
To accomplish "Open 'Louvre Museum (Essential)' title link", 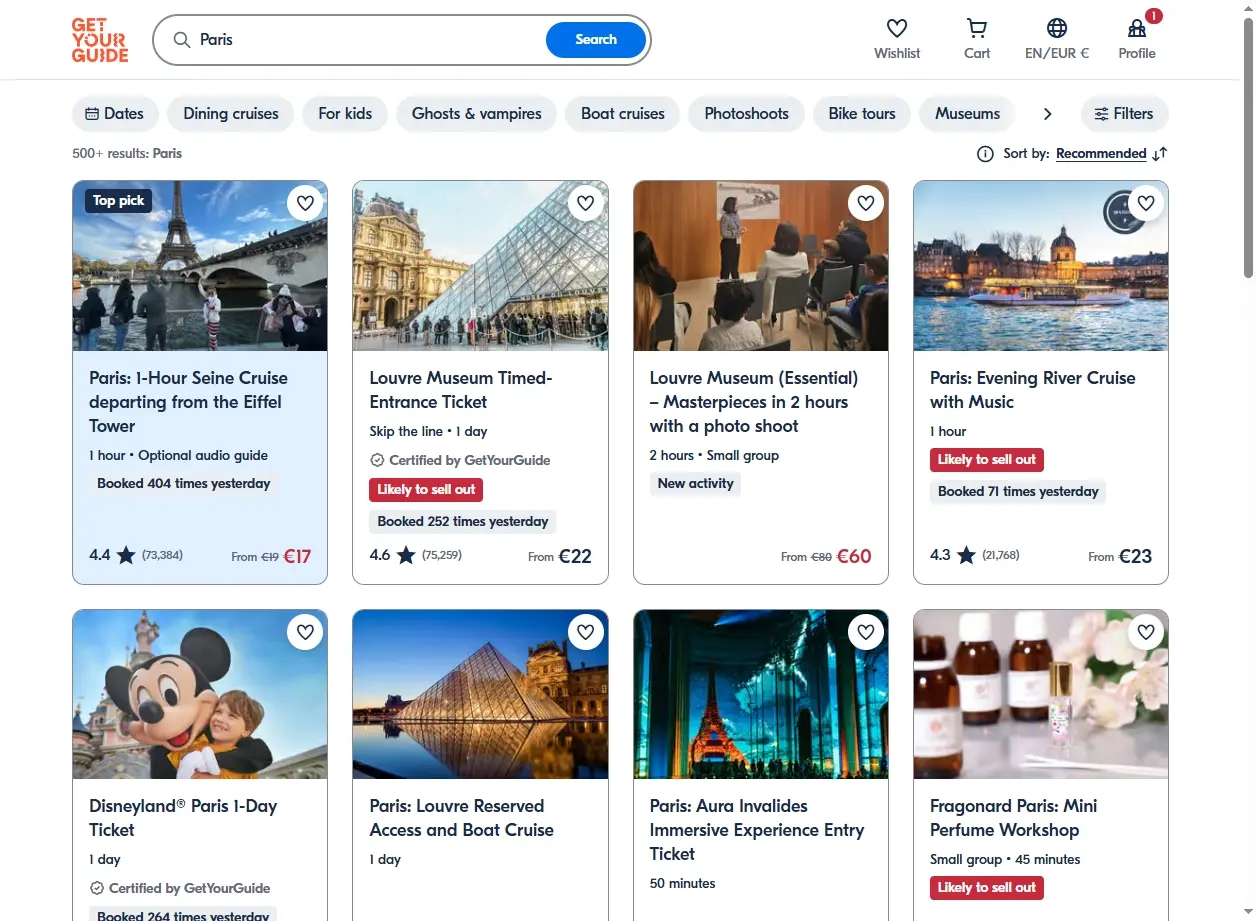I will click(754, 402).
